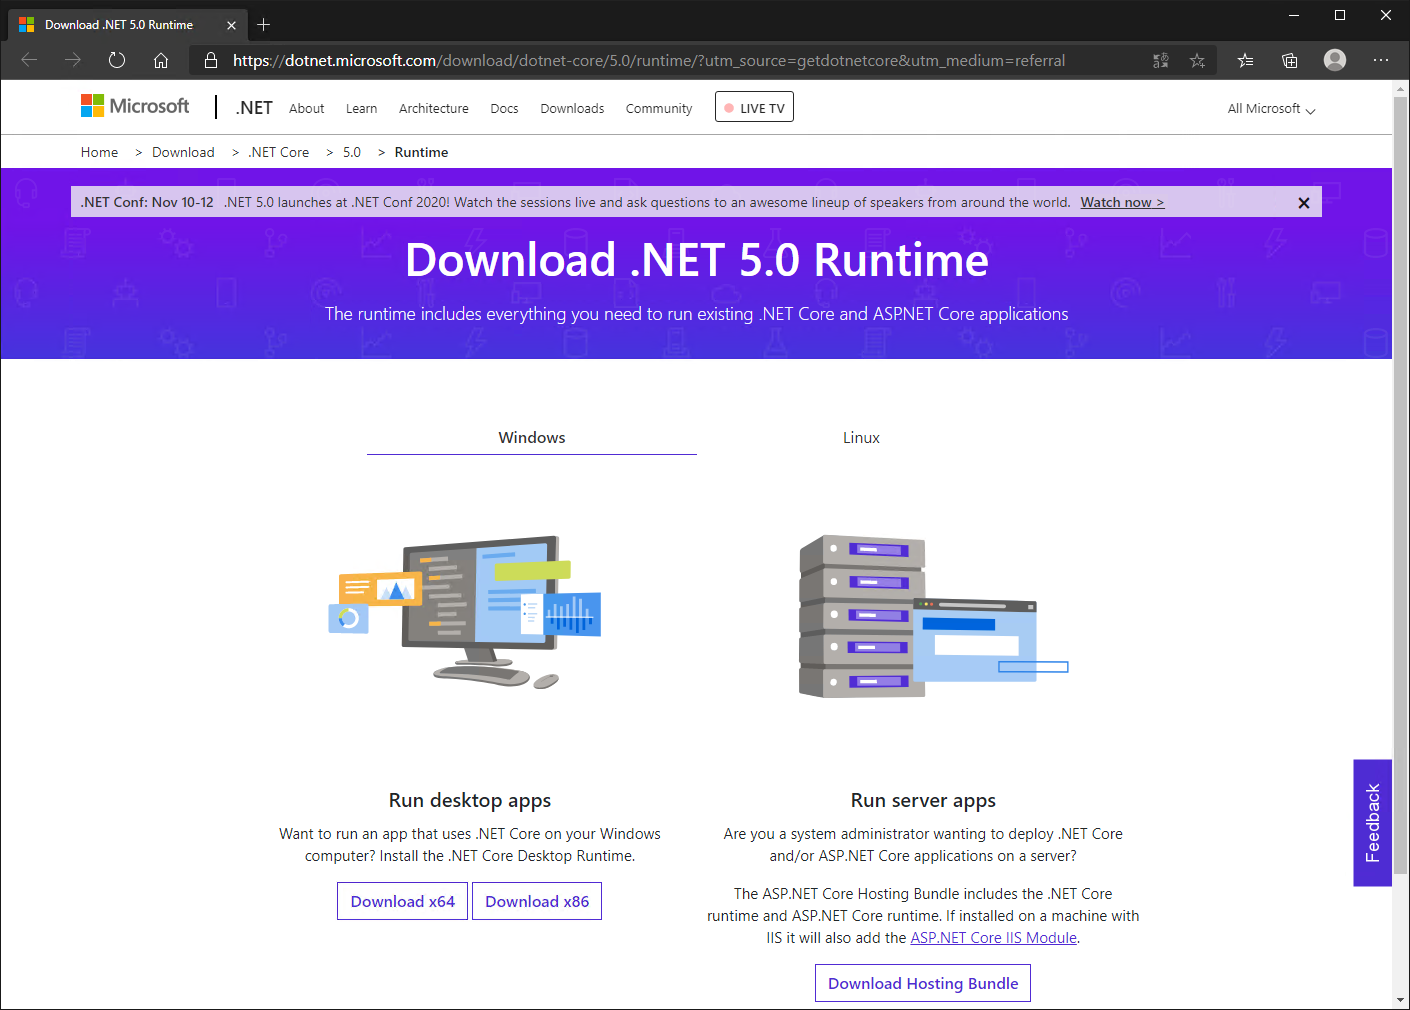Select the Linux tab
This screenshot has width=1410, height=1010.
(861, 438)
